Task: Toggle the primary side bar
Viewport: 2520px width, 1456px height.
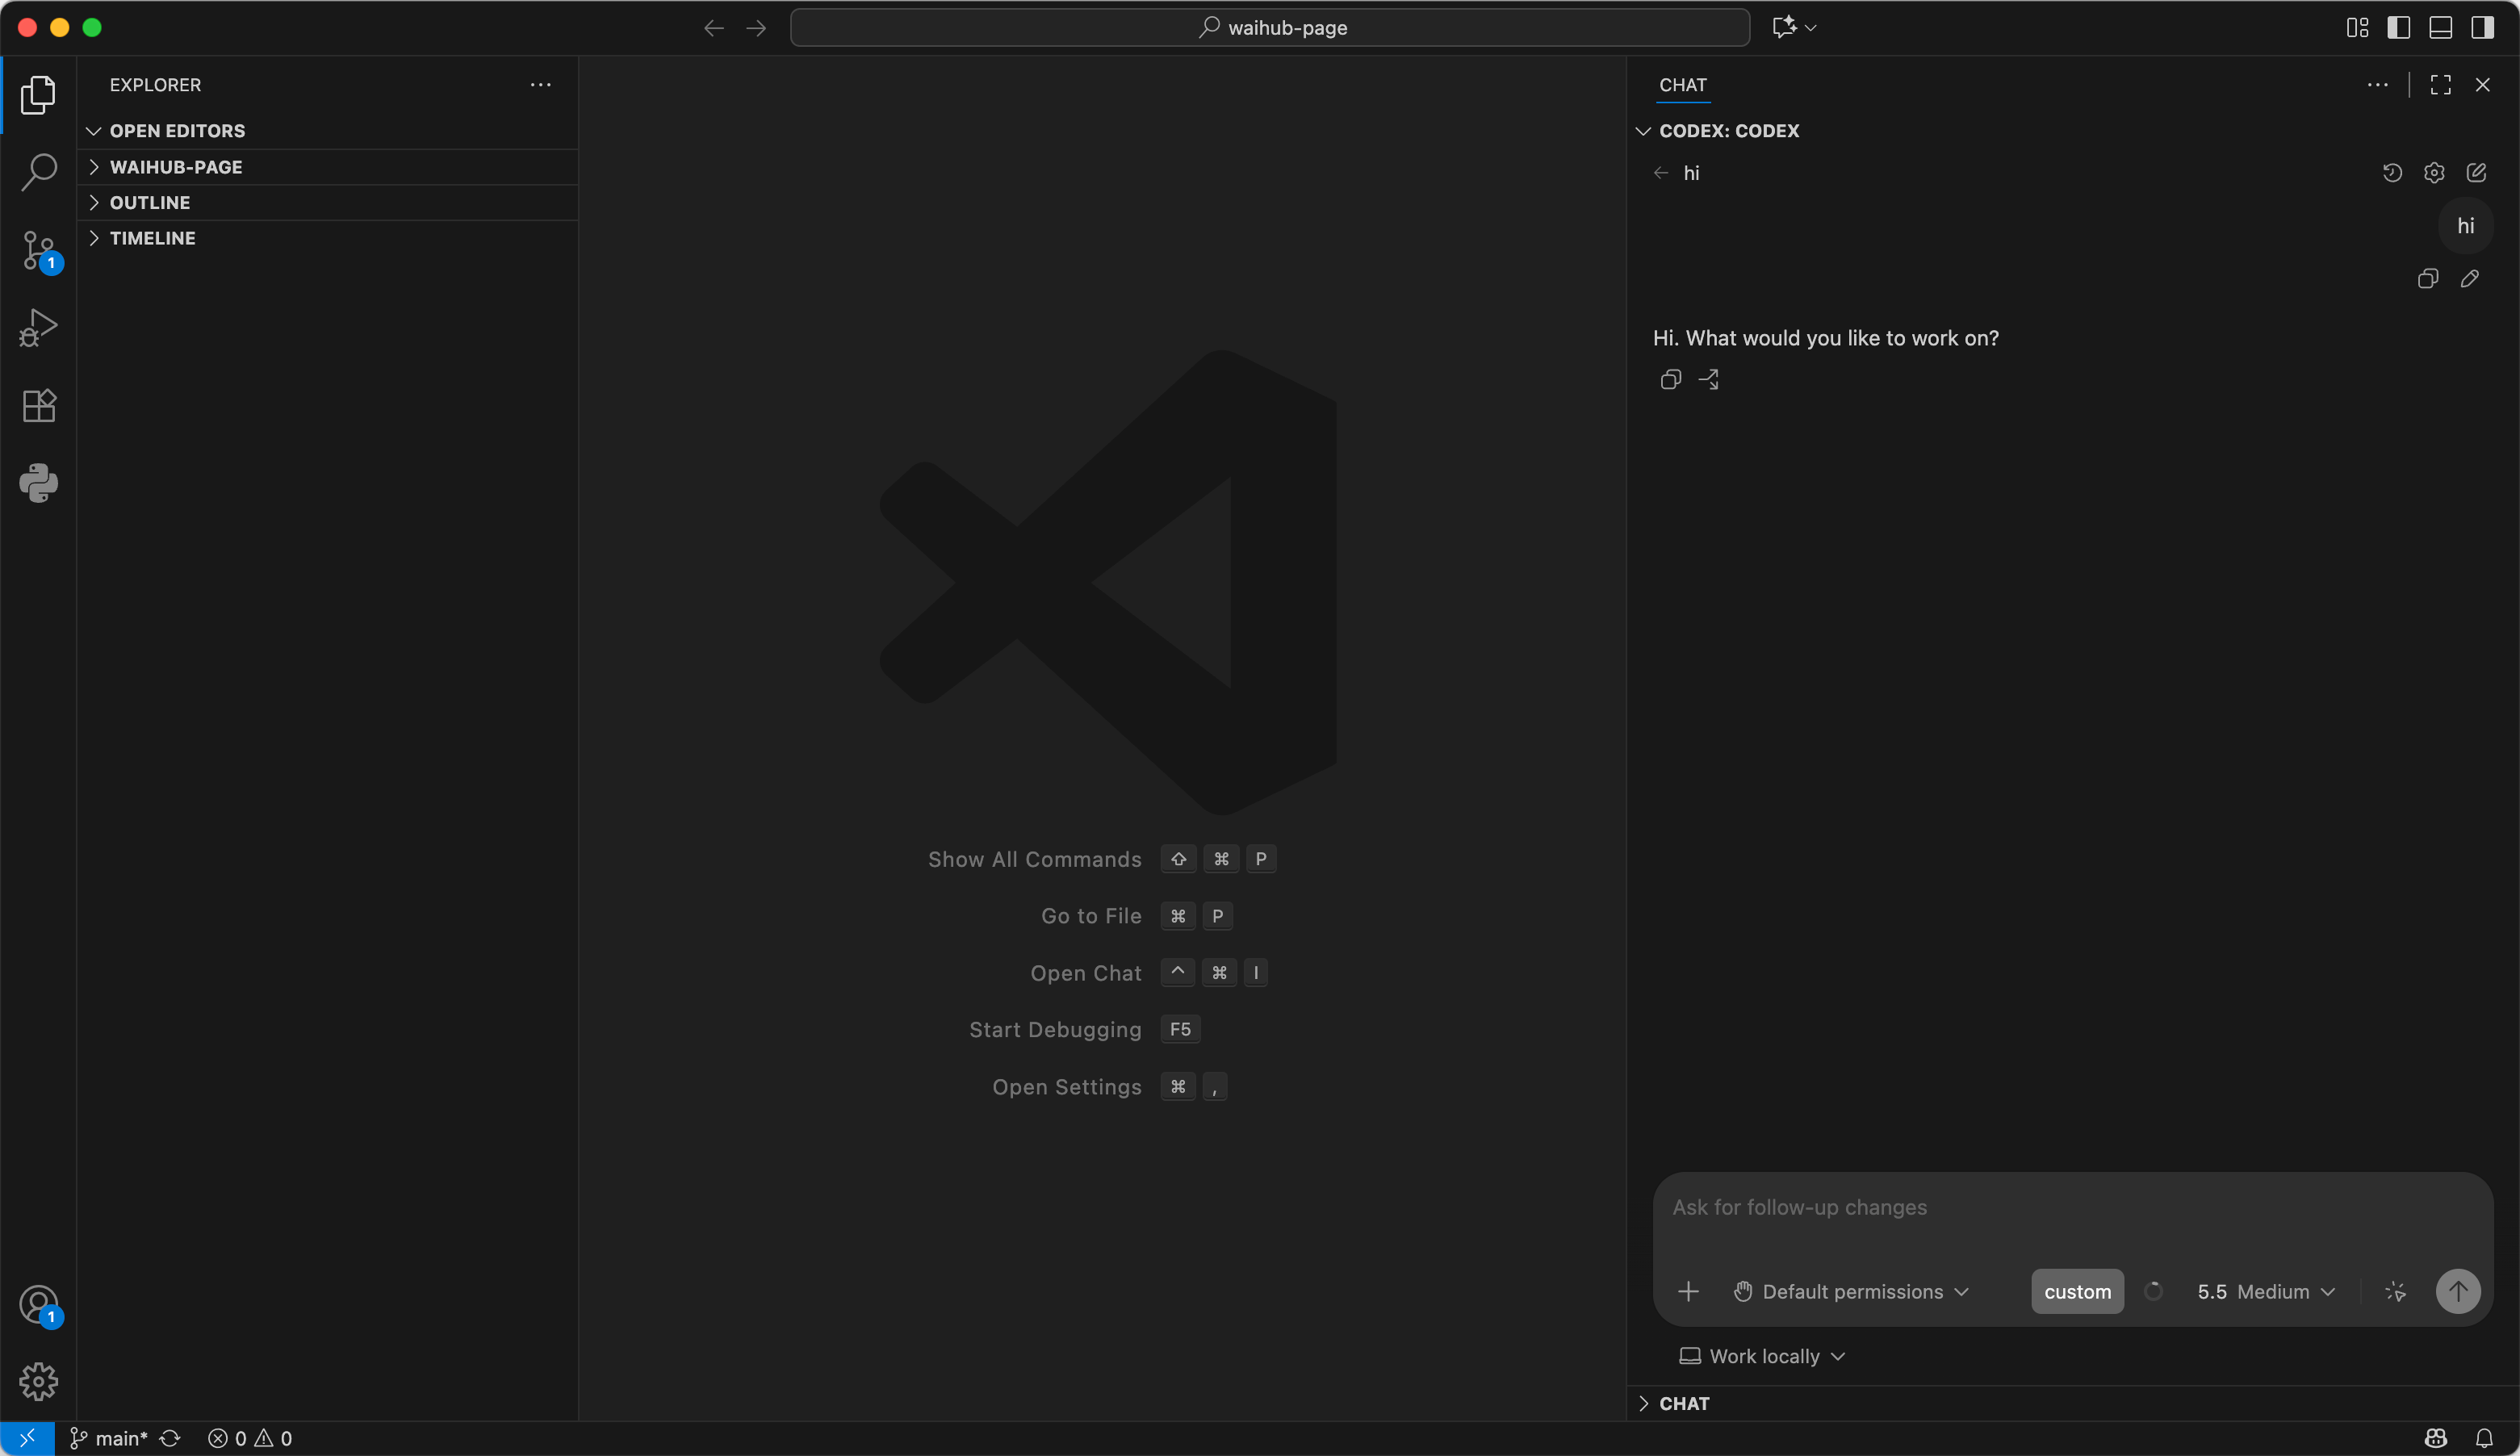Action: tap(2398, 28)
